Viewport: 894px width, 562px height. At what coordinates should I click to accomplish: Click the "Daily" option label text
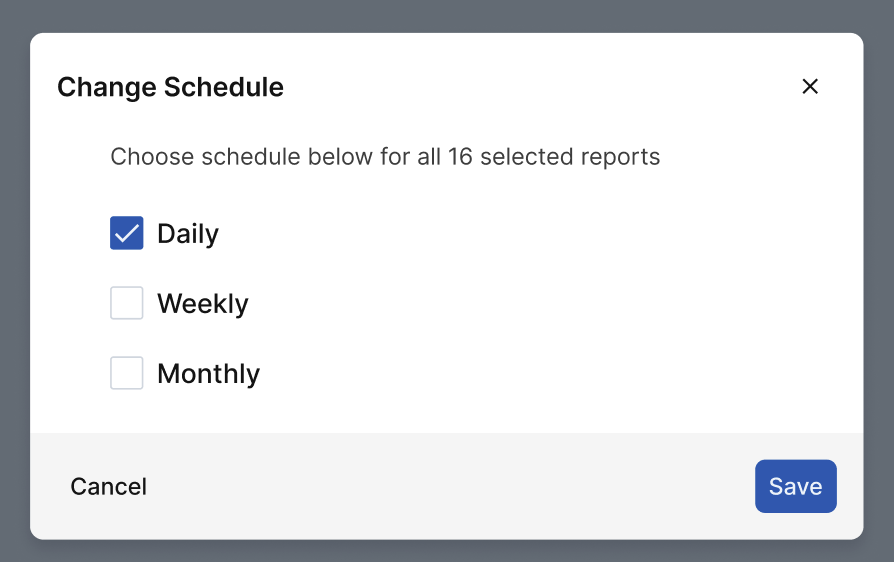188,234
